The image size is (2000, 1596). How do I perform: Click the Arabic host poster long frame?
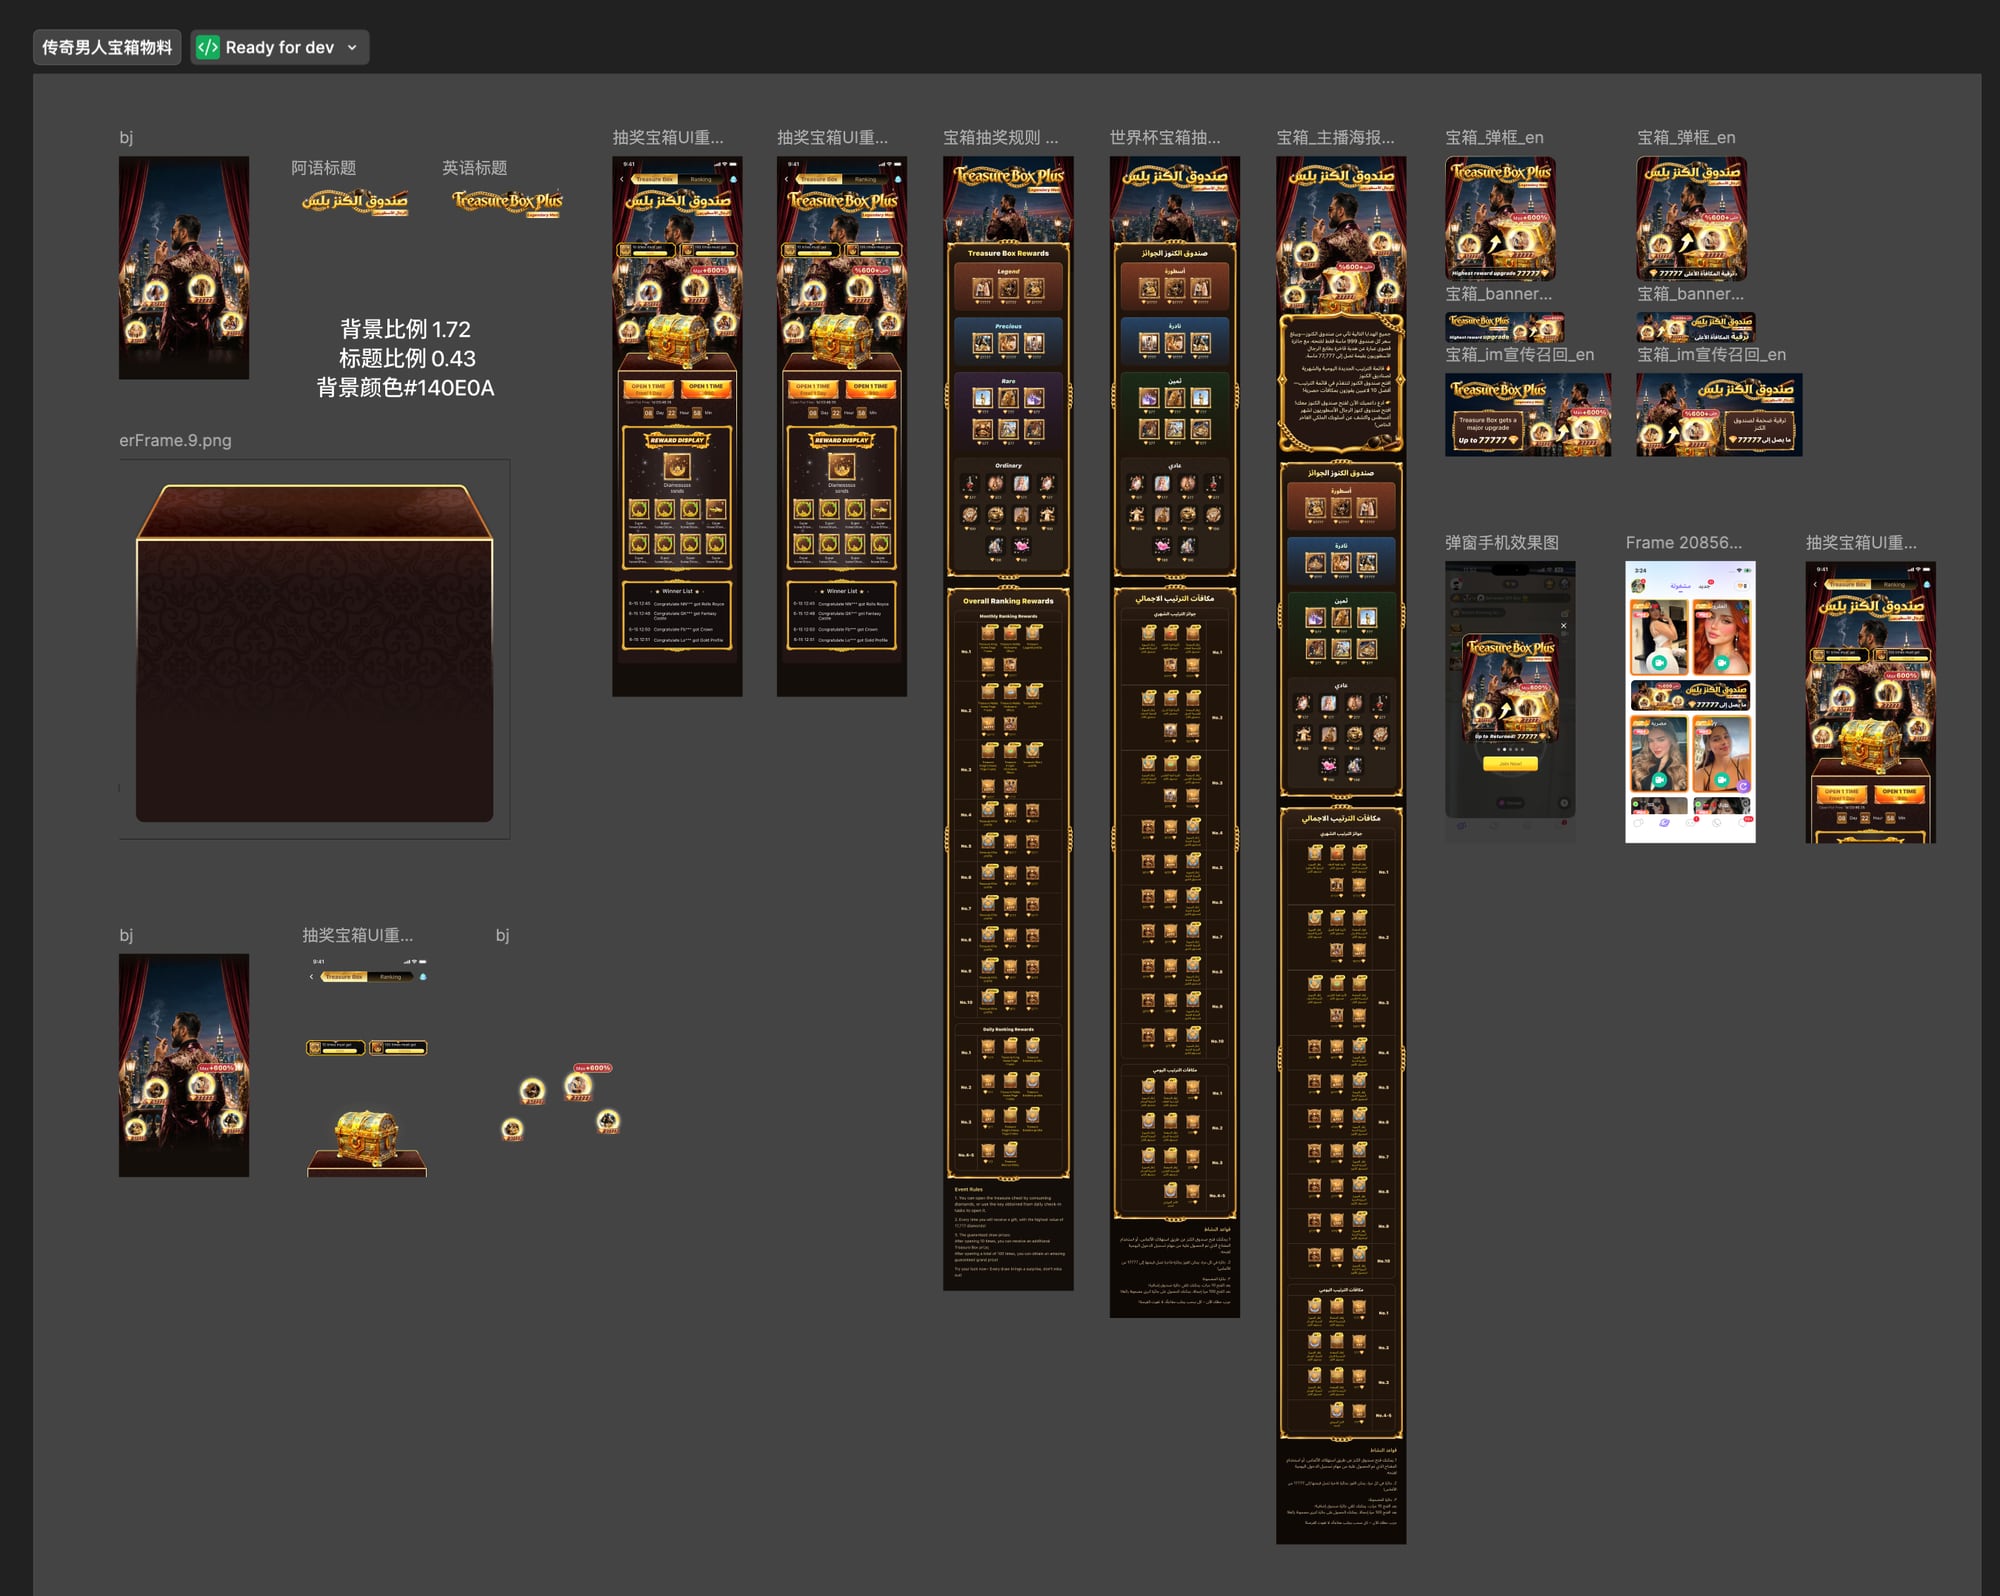pos(1341,850)
